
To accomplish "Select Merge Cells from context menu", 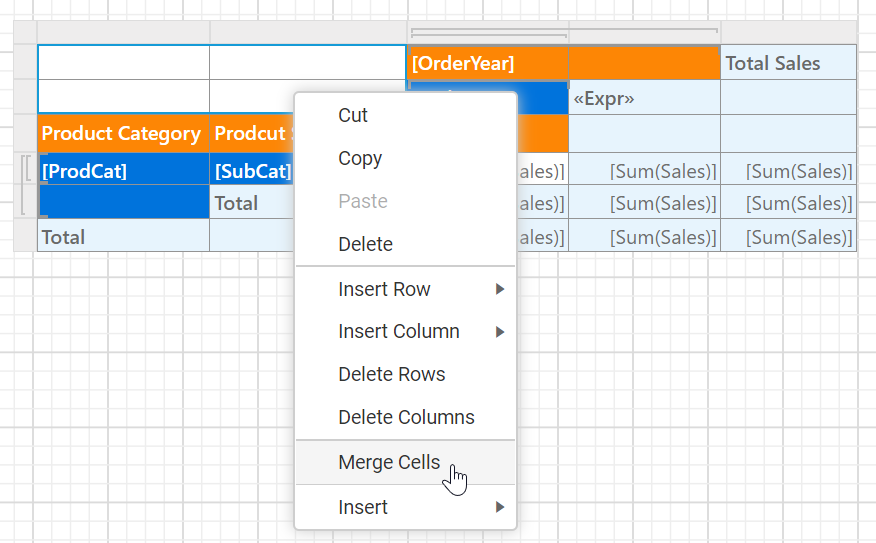I will [389, 462].
